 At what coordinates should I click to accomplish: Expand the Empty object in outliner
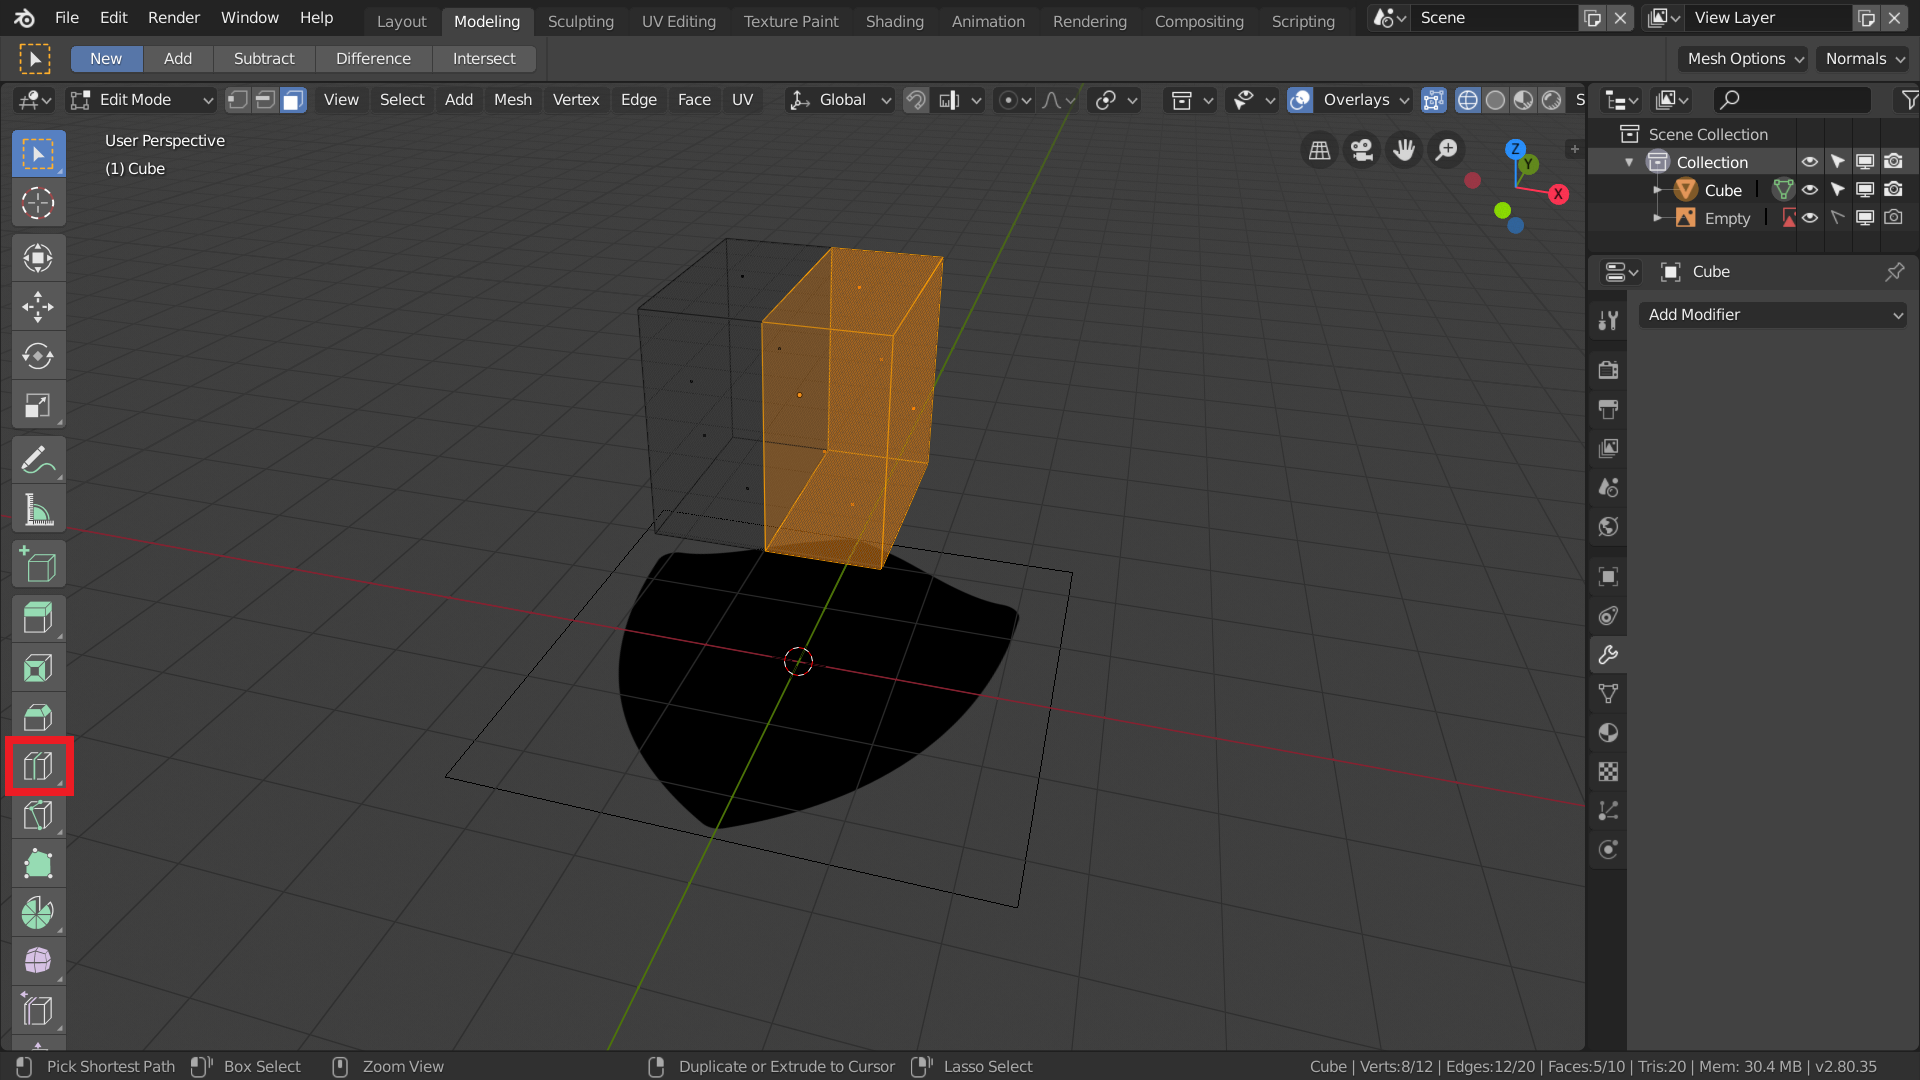click(x=1657, y=218)
